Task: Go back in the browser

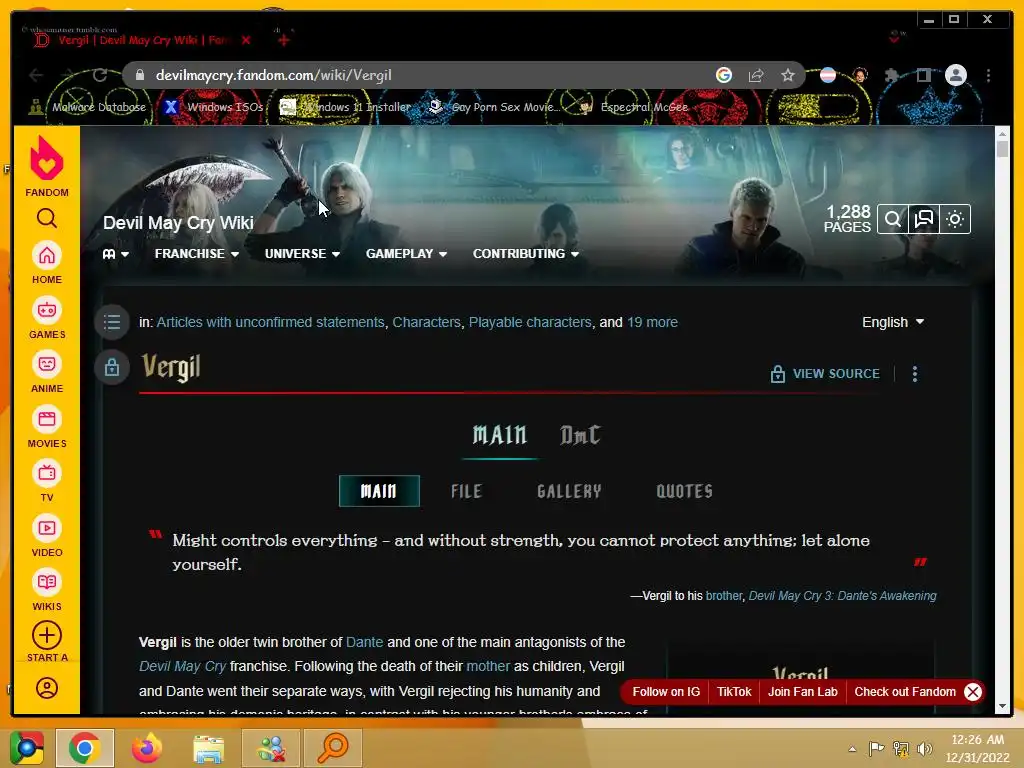Action: click(x=36, y=75)
